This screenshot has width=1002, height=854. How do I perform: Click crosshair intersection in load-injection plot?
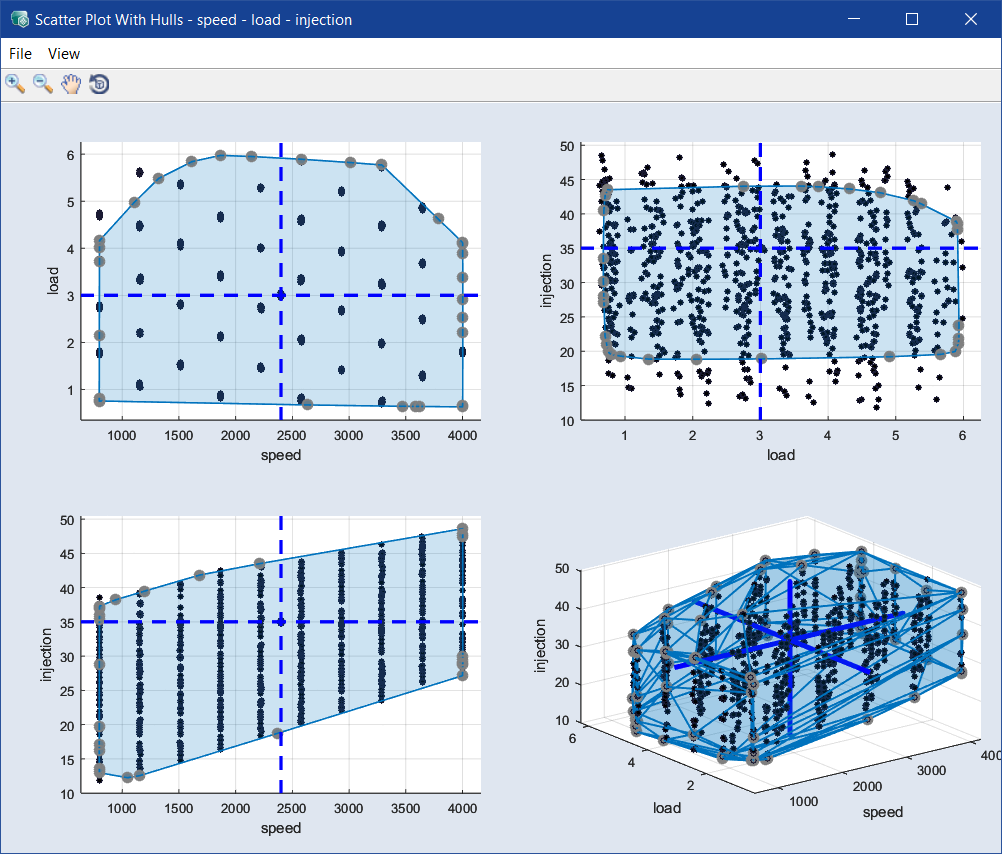click(x=760, y=248)
